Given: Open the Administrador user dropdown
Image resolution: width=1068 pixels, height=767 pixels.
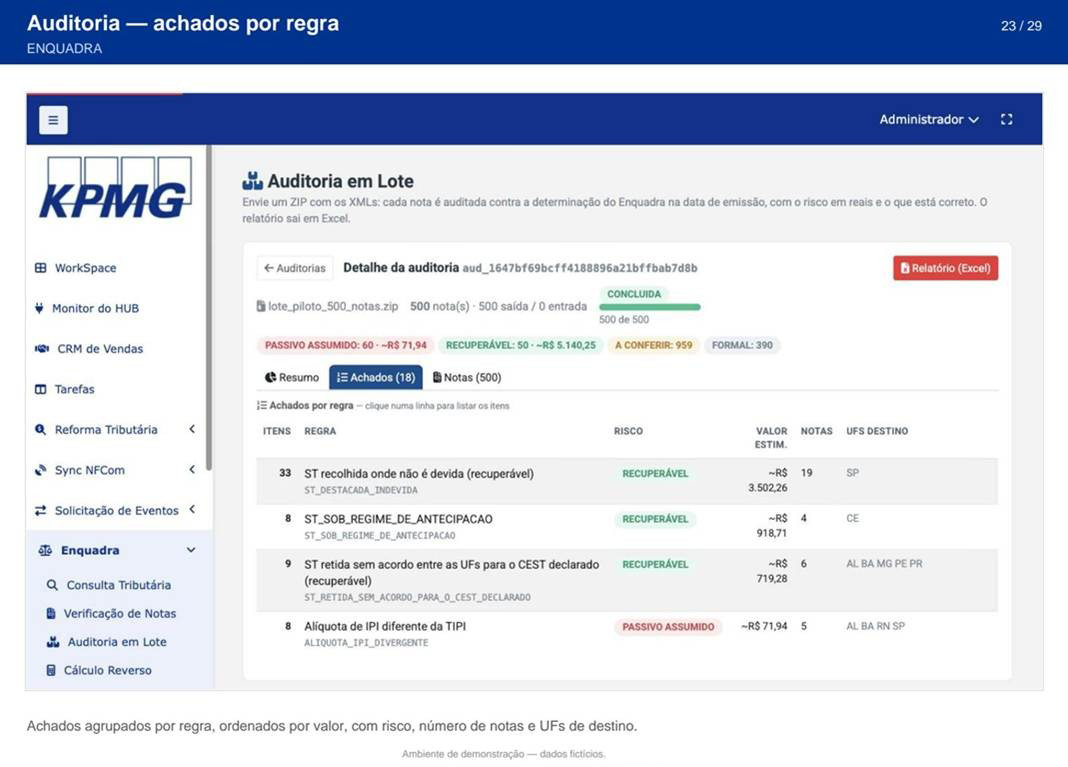Looking at the screenshot, I should click(x=929, y=120).
